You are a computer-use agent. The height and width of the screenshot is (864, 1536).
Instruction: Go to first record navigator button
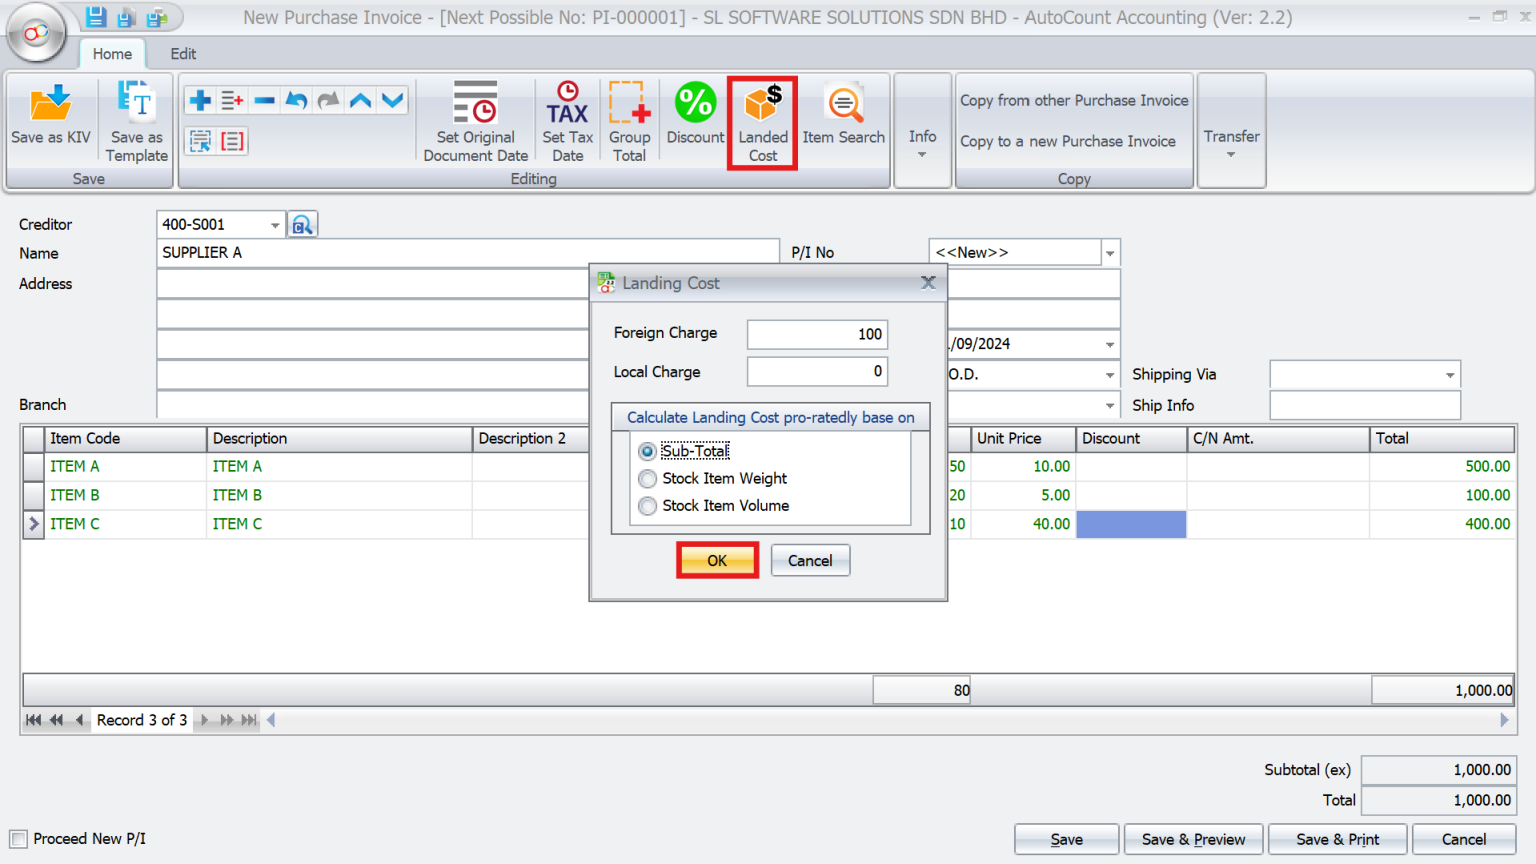click(x=34, y=720)
